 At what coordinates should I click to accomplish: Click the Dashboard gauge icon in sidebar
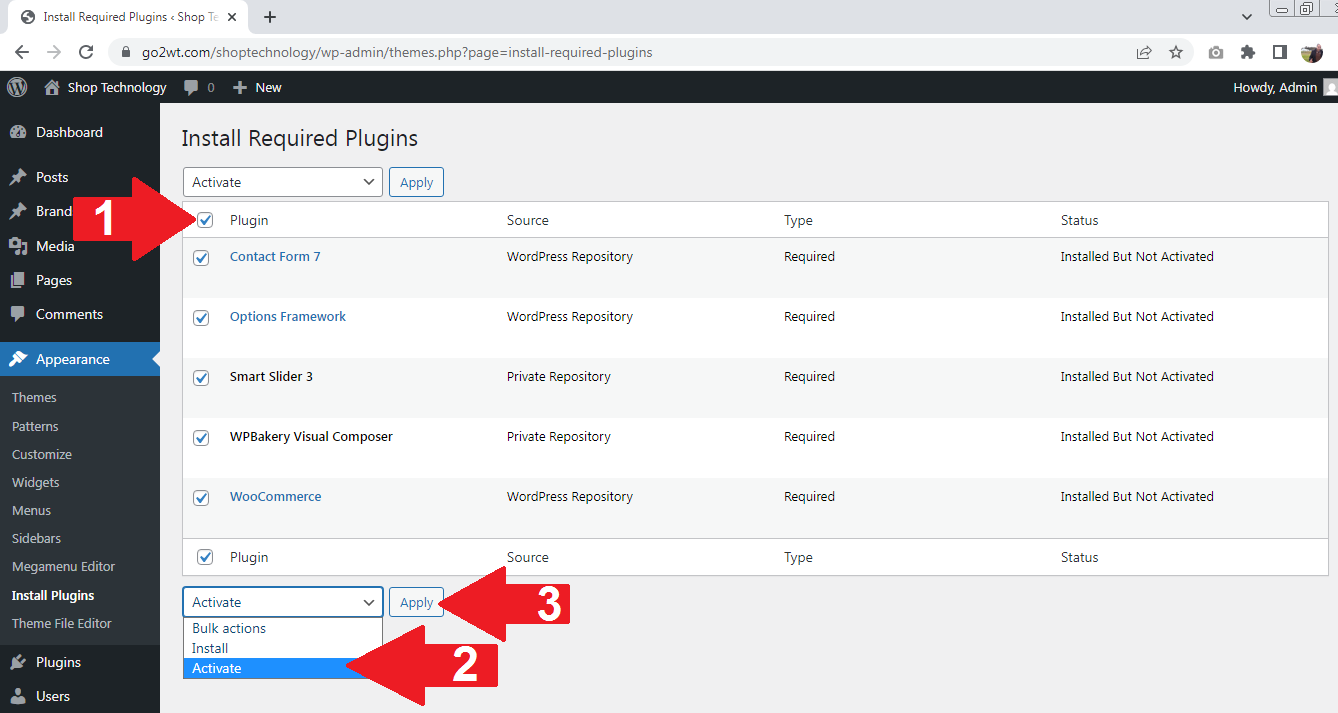(18, 132)
